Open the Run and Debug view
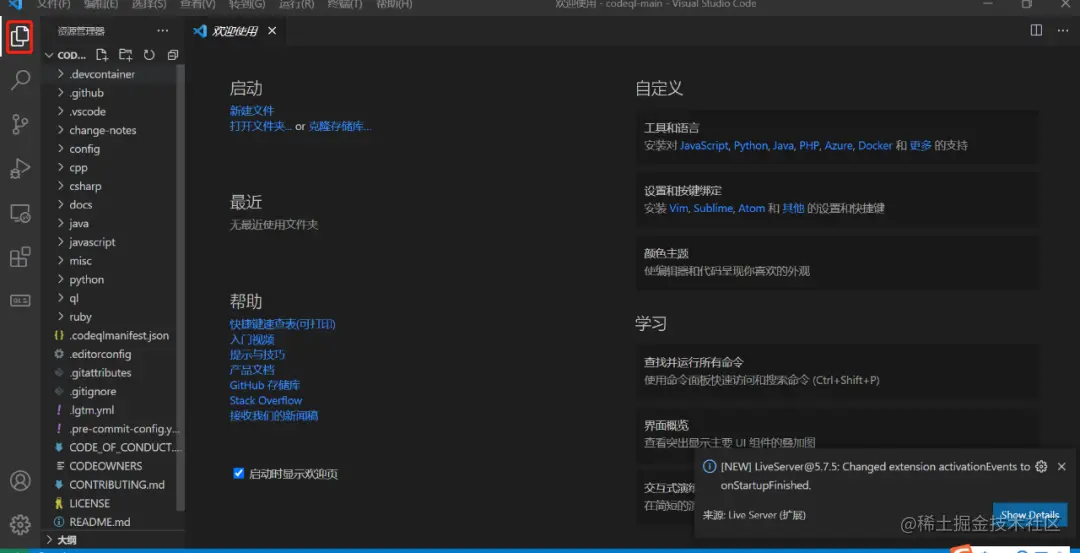 click(20, 168)
